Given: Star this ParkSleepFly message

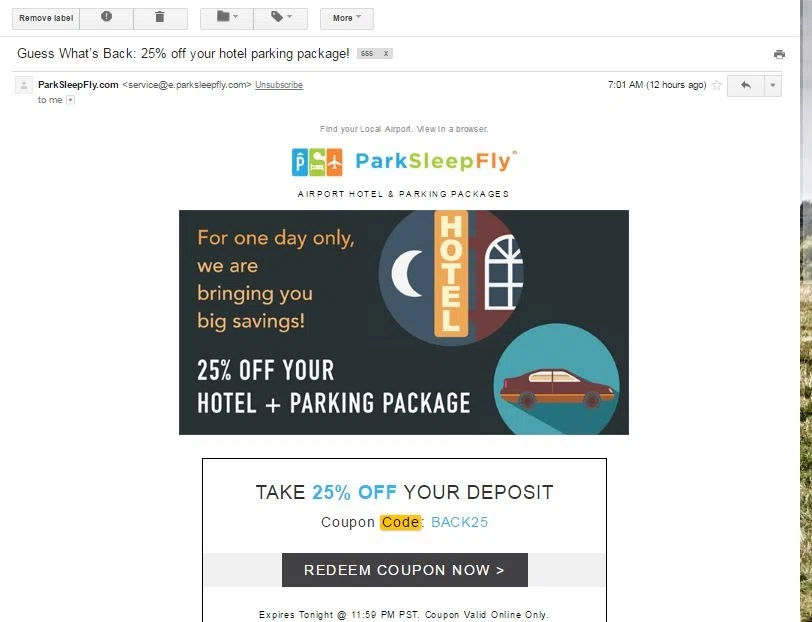Looking at the screenshot, I should pyautogui.click(x=717, y=85).
